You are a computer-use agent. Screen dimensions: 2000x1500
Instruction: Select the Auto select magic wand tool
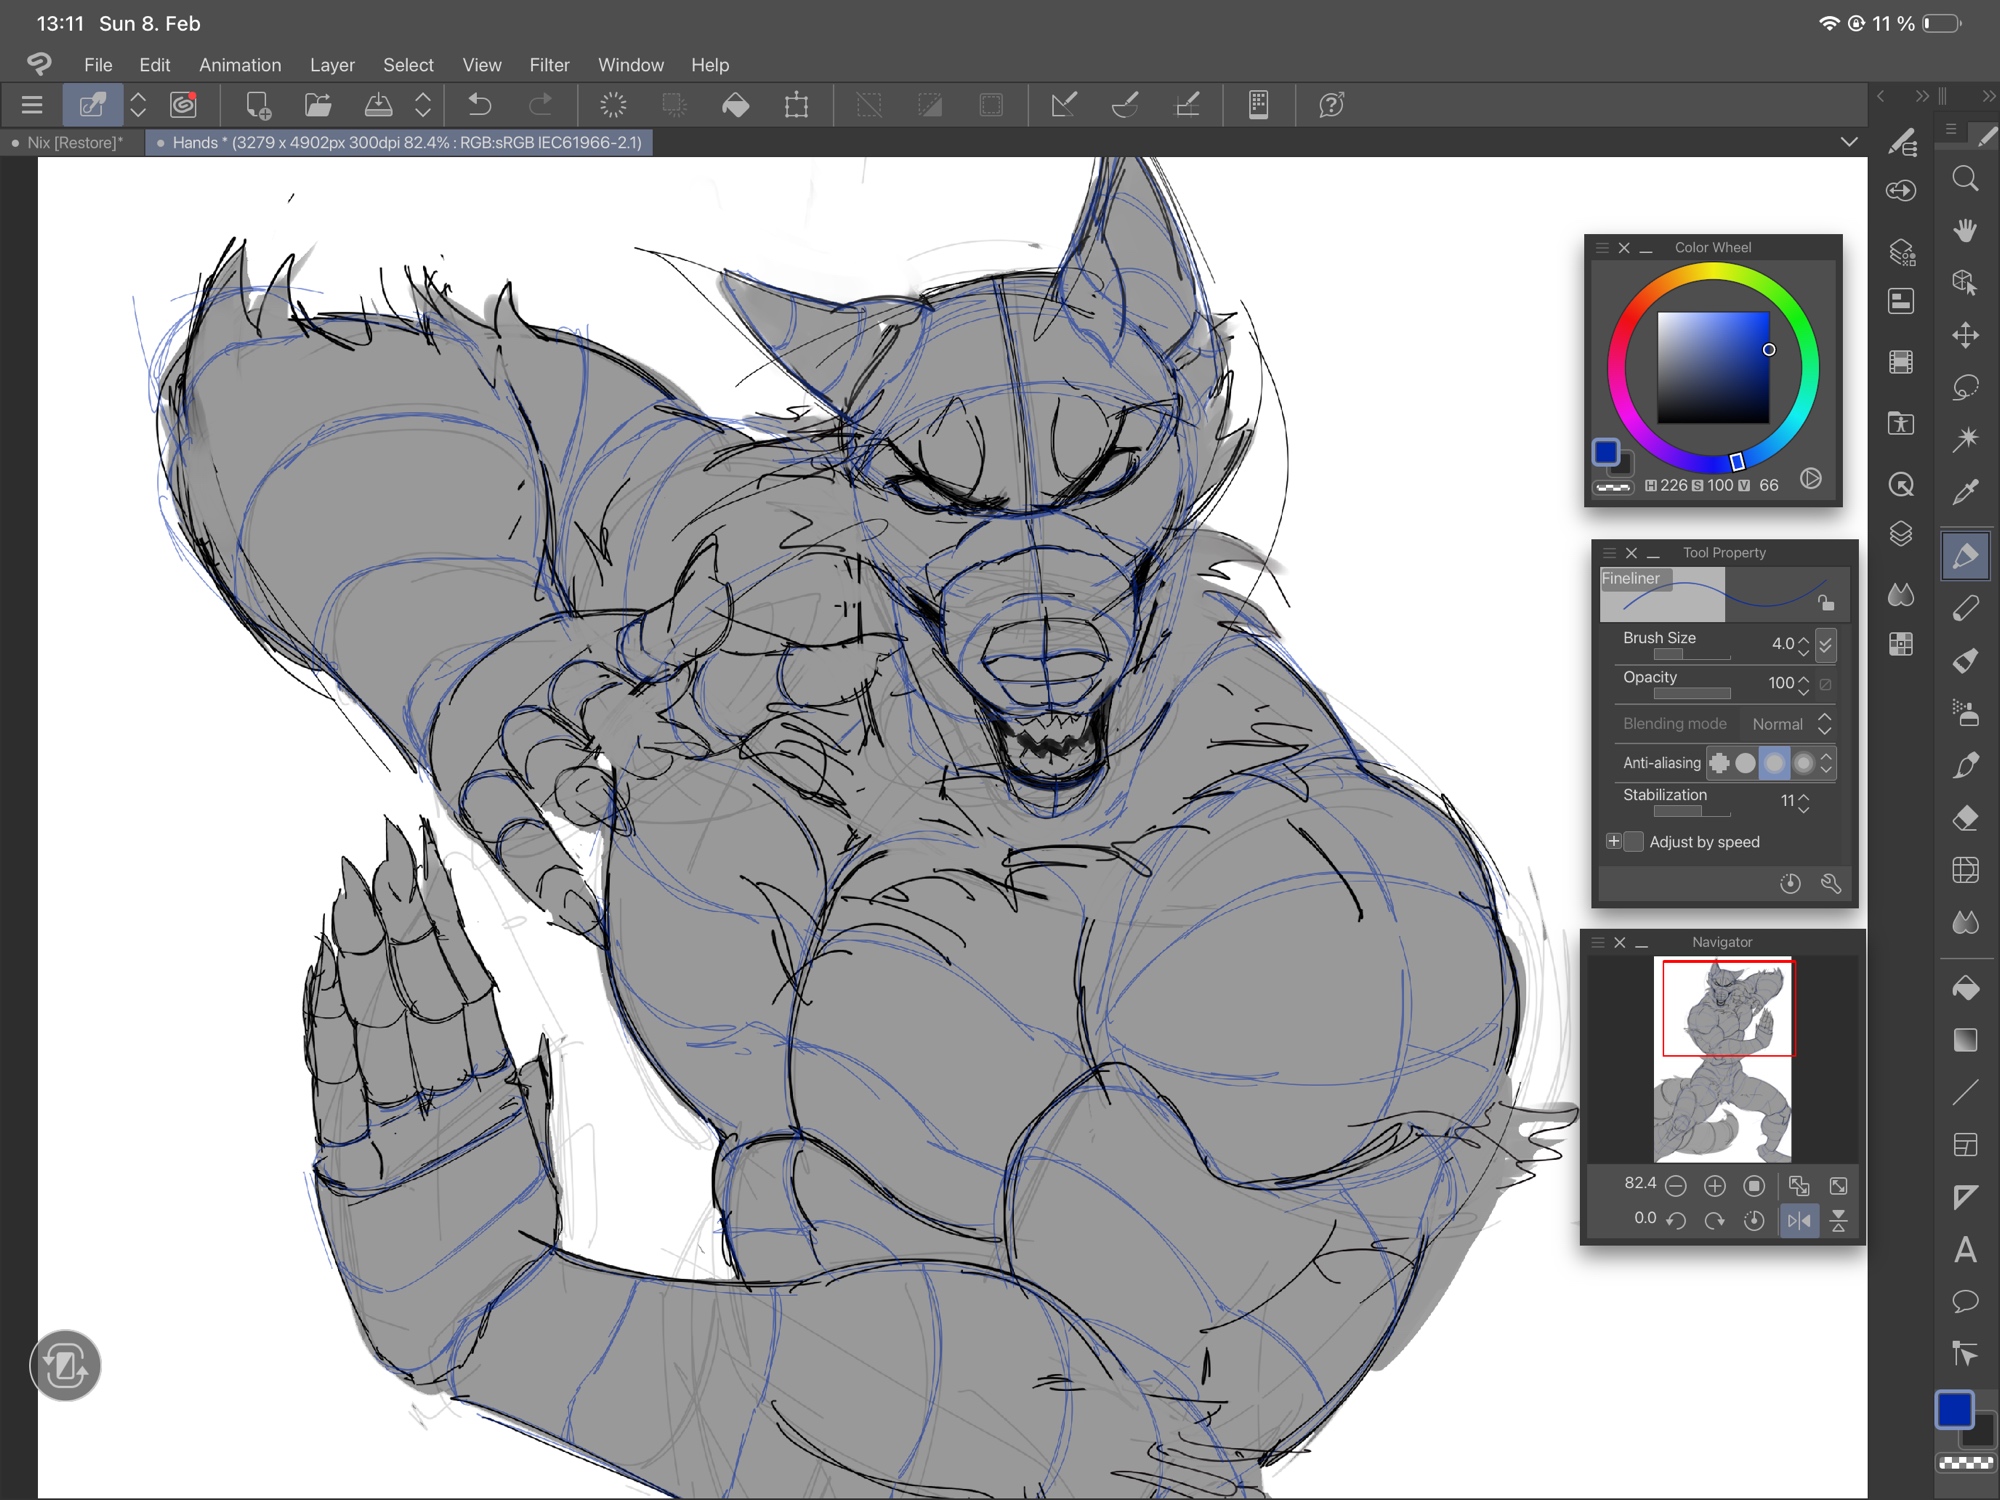[x=1965, y=439]
